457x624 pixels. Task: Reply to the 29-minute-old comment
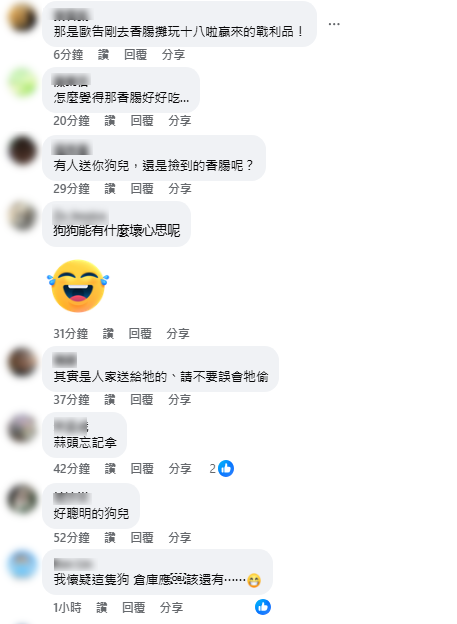tap(142, 188)
